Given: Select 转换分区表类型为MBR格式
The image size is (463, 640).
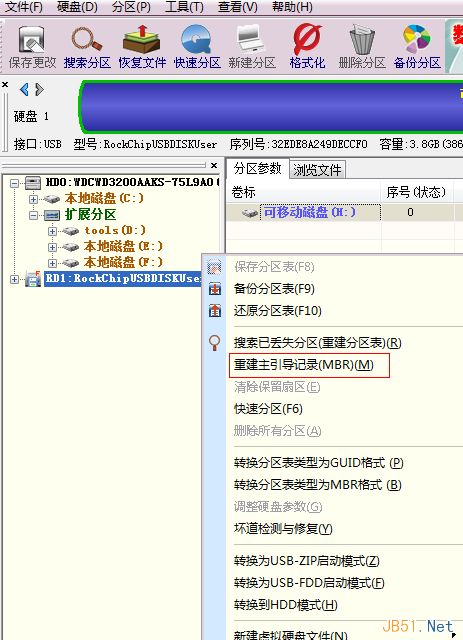Looking at the screenshot, I should (x=318, y=485).
